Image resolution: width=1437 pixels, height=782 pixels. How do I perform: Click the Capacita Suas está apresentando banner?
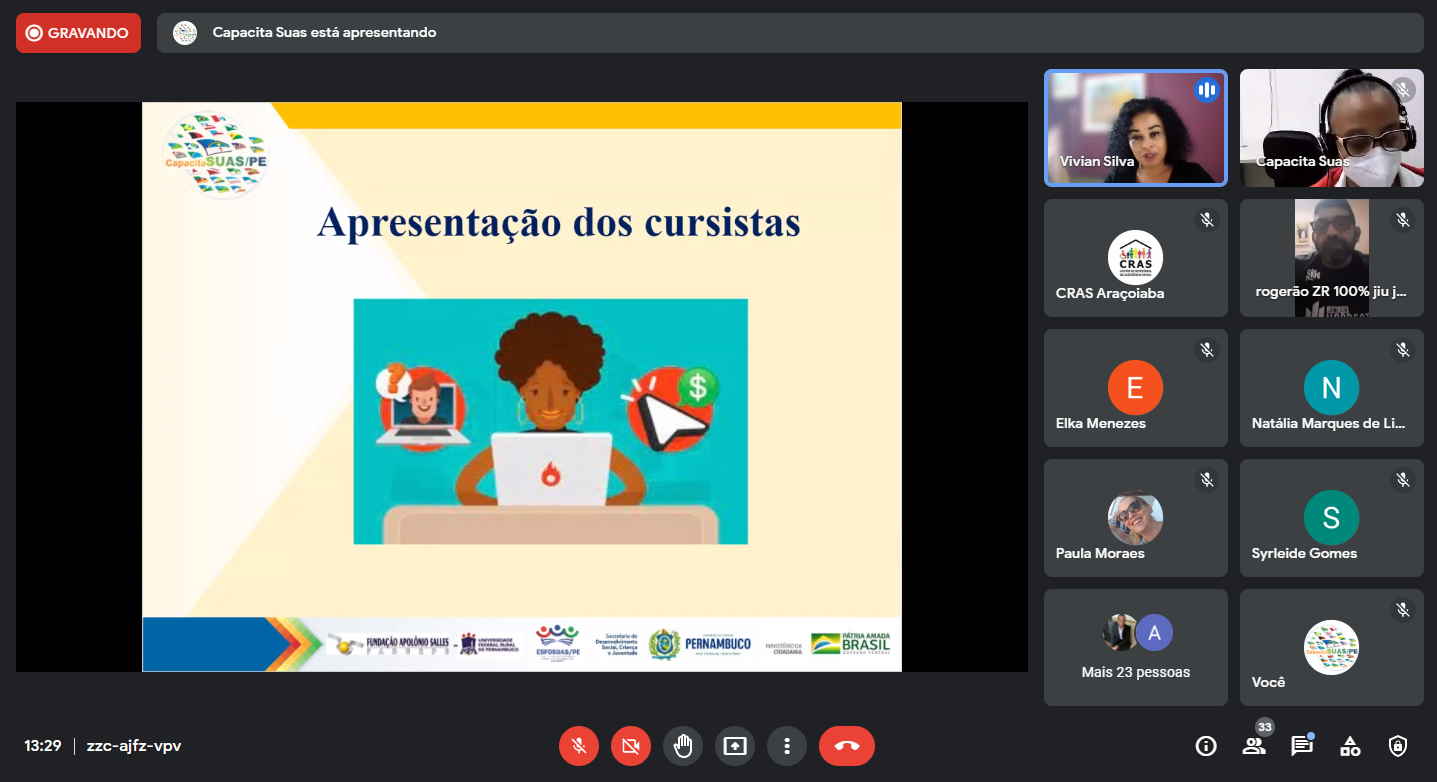790,33
